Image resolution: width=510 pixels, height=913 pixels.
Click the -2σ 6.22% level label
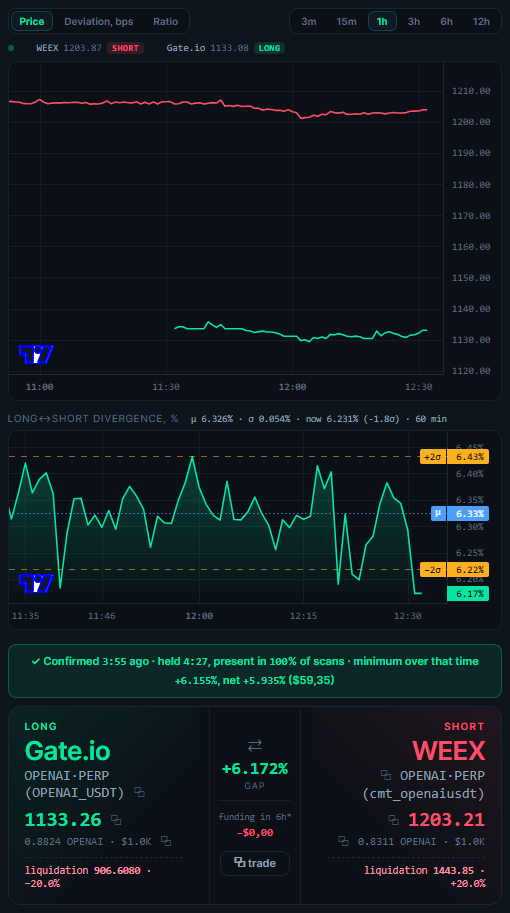(454, 569)
